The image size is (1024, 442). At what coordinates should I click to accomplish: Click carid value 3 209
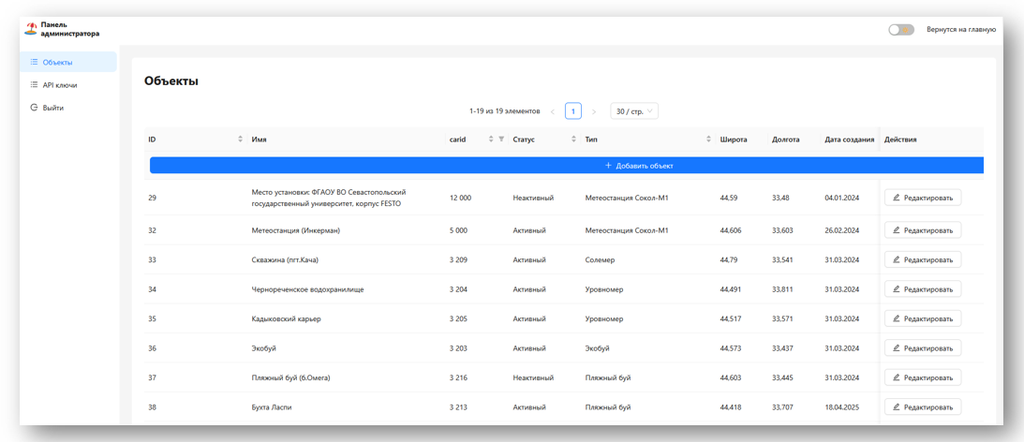(x=458, y=260)
